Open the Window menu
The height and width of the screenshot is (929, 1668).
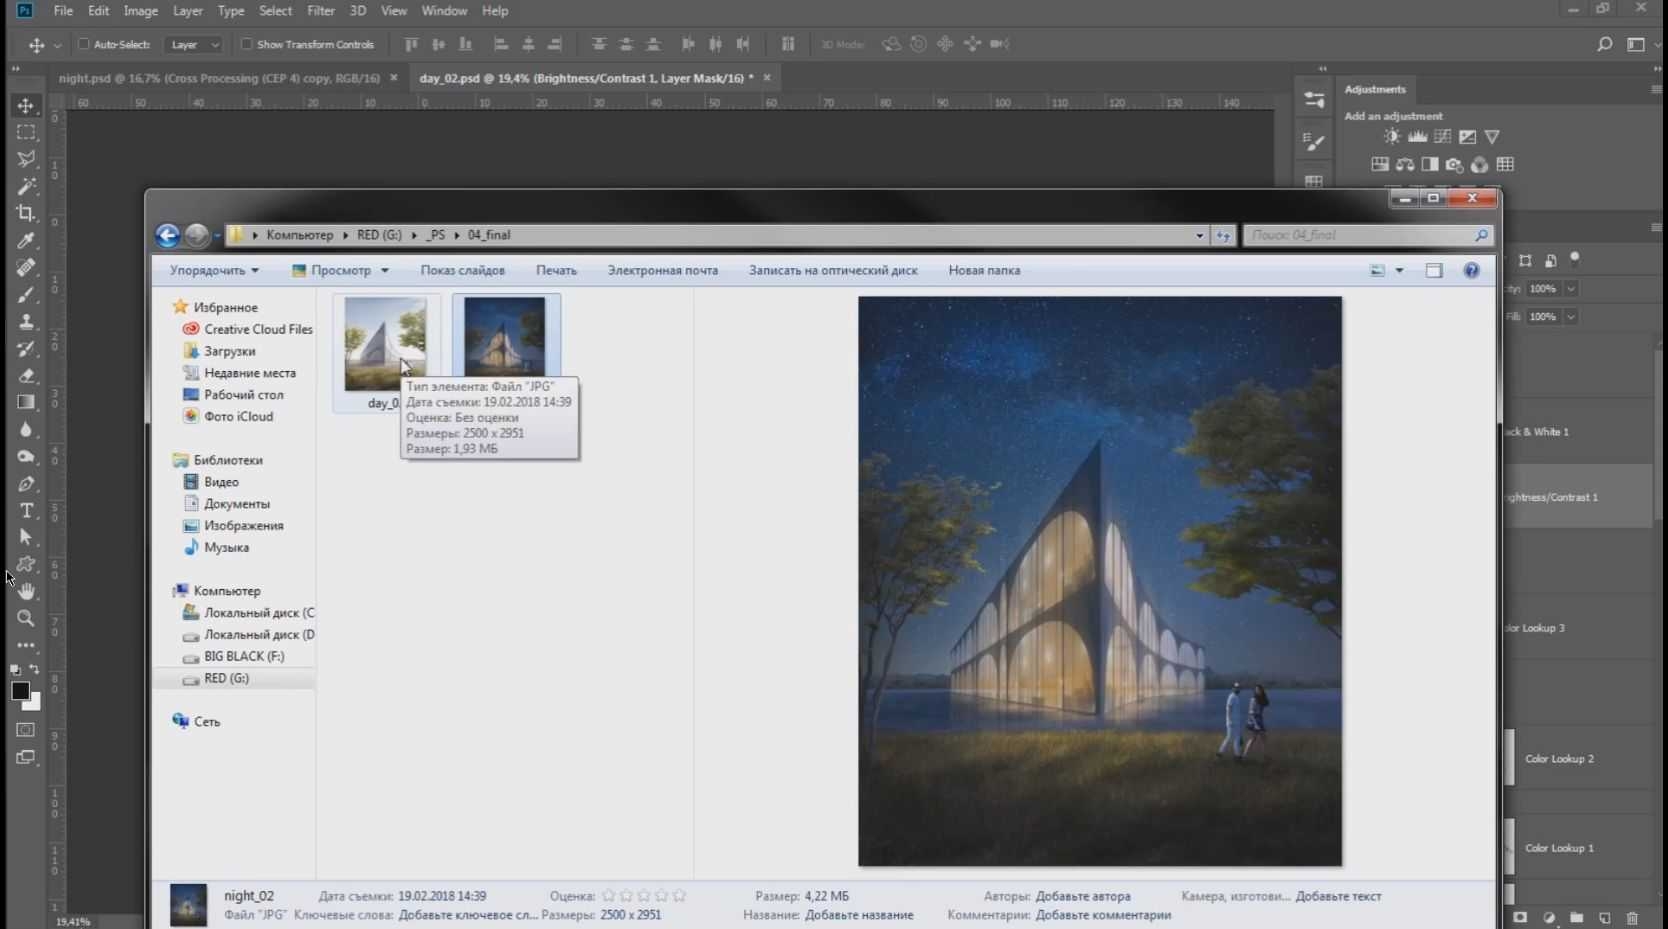(444, 11)
